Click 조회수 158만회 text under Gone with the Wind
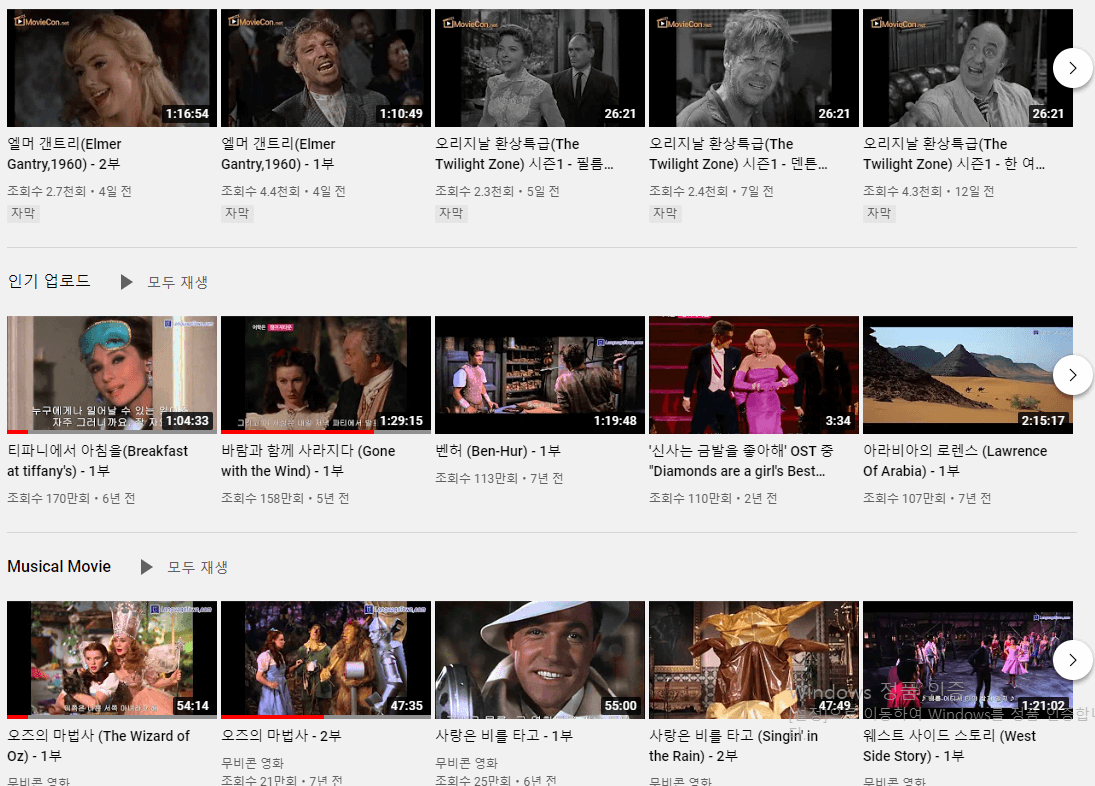The image size is (1095, 786). pos(263,498)
